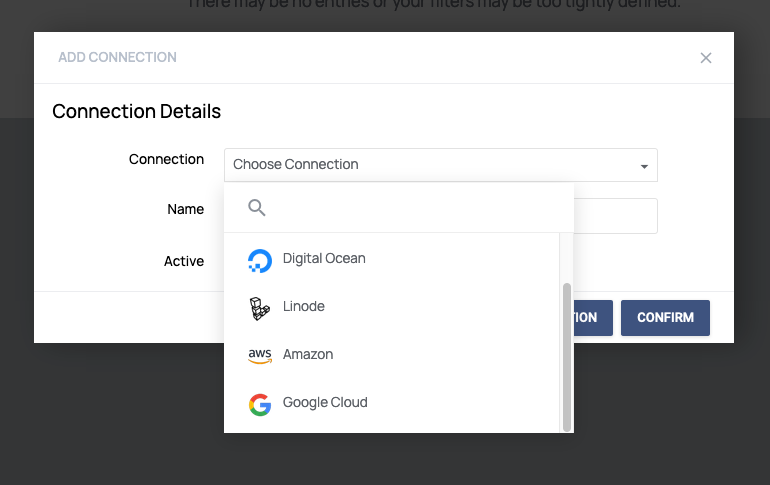
Task: Click the CONFIRM button
Action: (x=665, y=318)
